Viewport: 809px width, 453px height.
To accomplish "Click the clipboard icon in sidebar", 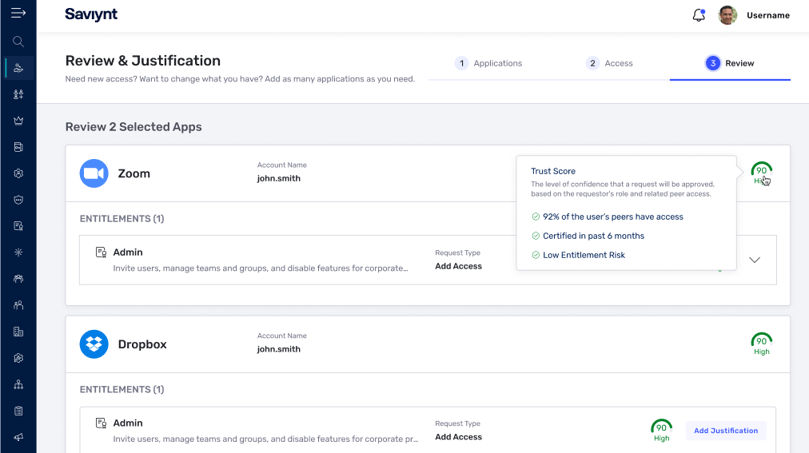I will coord(18,411).
